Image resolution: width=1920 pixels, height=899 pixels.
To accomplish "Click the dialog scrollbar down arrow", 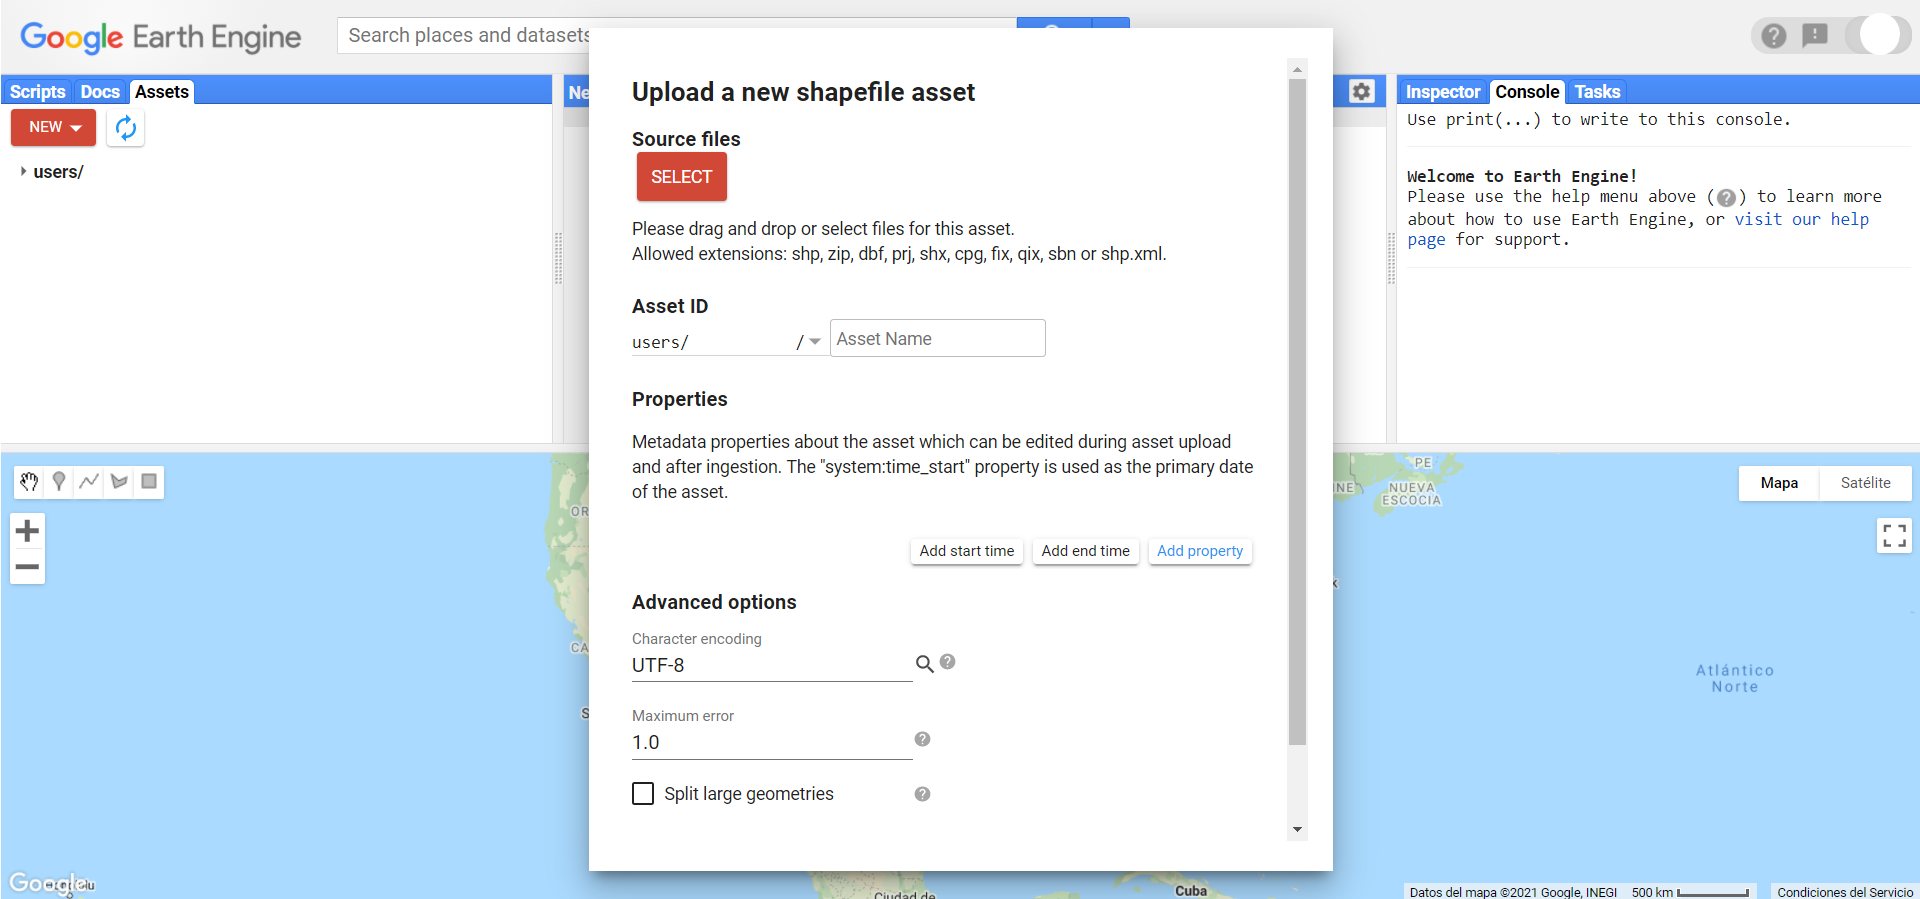I will tap(1297, 829).
